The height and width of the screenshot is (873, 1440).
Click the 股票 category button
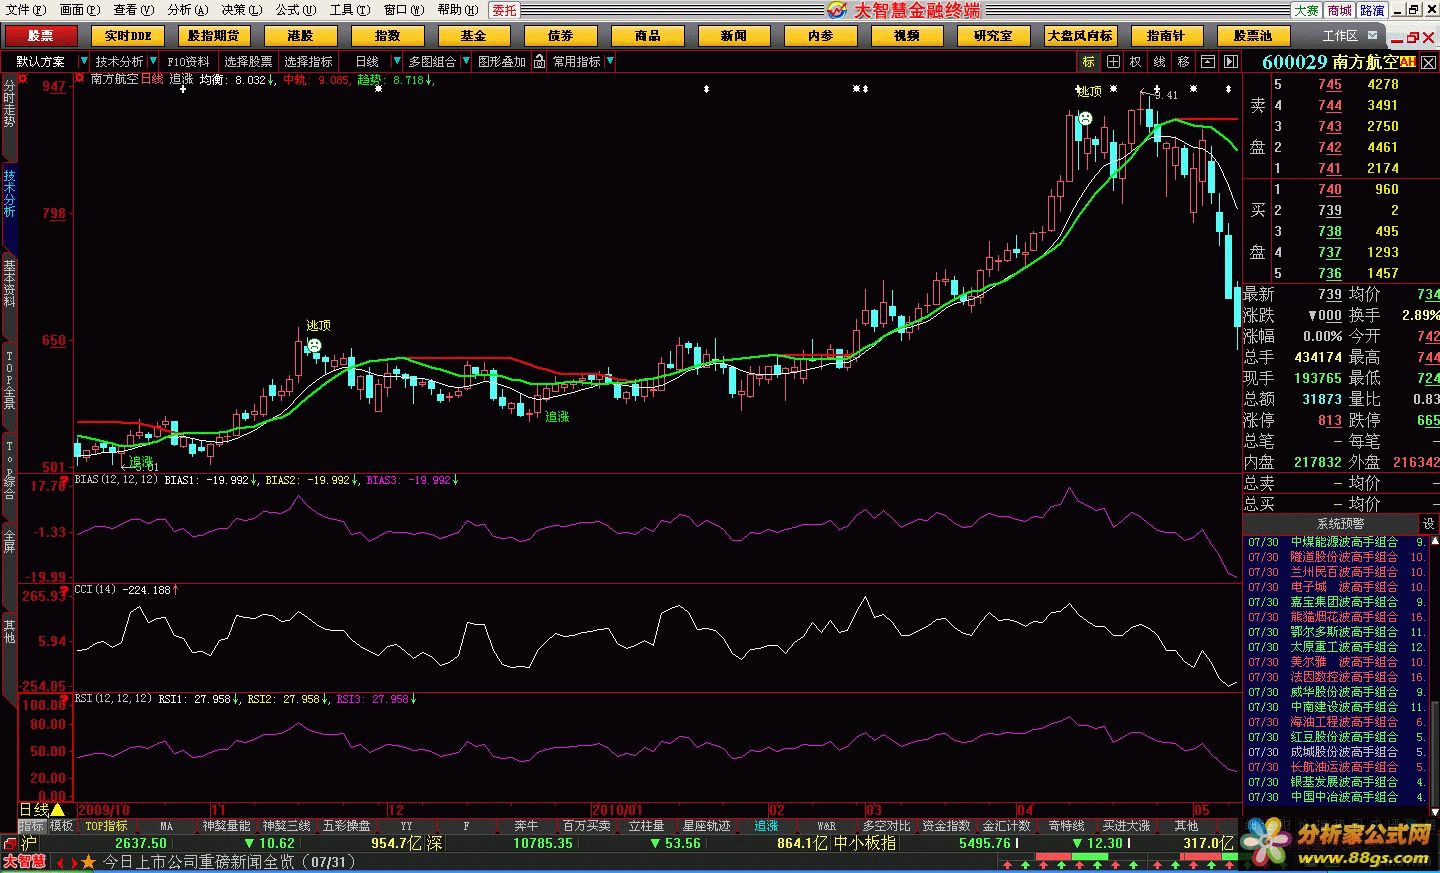point(41,35)
